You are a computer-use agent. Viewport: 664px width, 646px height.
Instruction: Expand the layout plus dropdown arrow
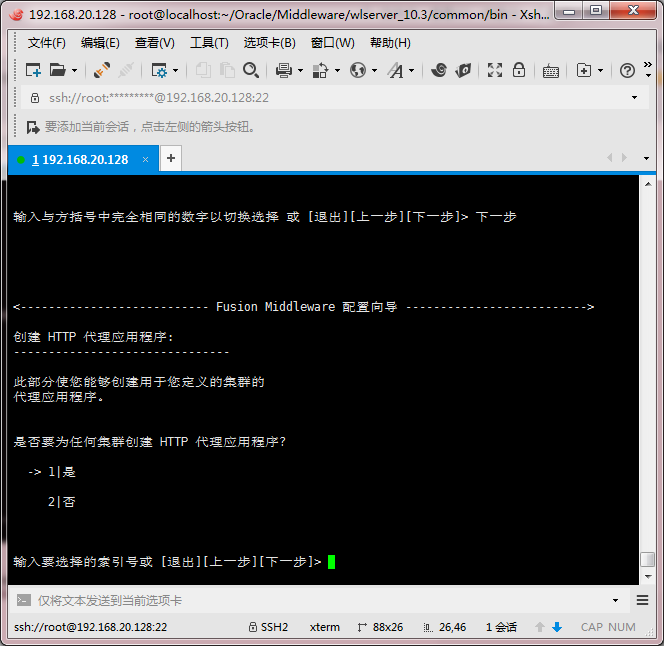(x=600, y=70)
